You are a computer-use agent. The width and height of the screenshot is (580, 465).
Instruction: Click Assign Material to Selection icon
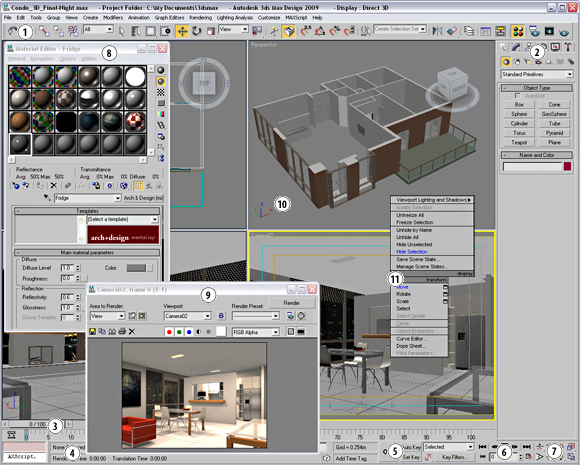[40, 186]
